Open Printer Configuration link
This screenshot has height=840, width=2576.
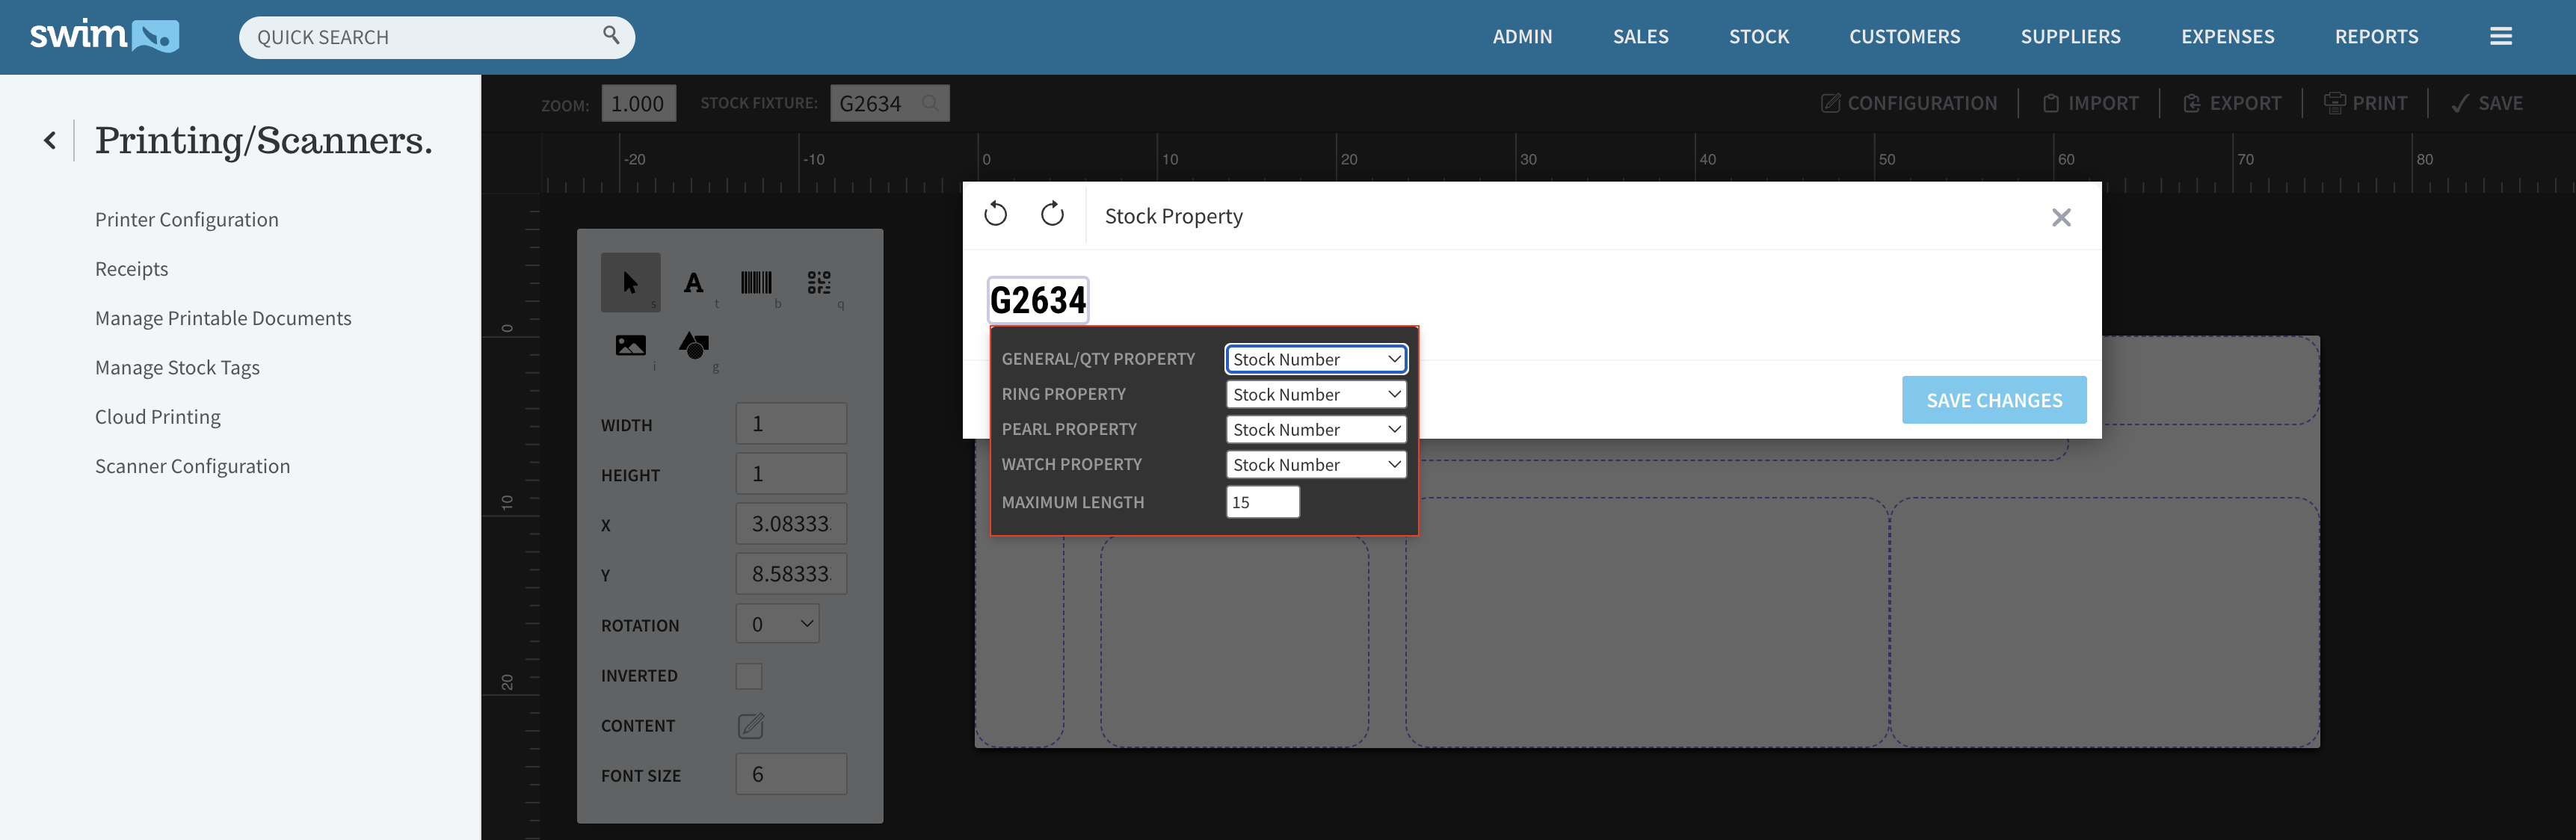187,219
